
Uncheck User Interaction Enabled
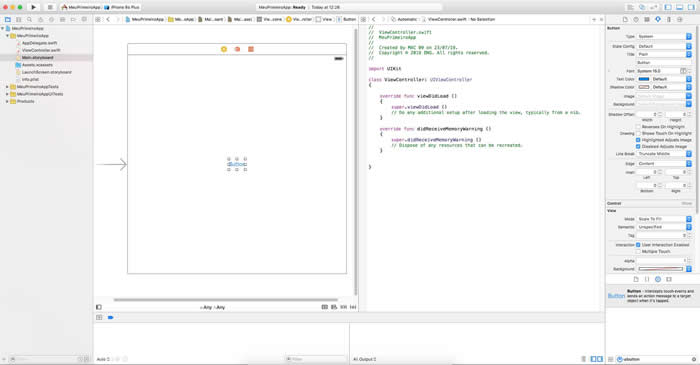(638, 245)
